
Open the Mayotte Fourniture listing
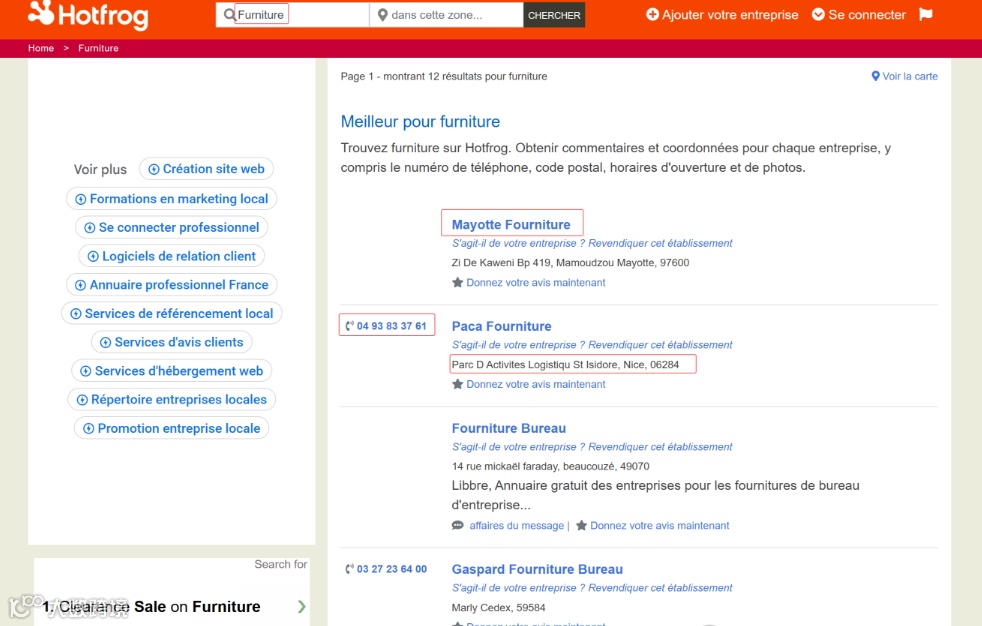coord(511,224)
